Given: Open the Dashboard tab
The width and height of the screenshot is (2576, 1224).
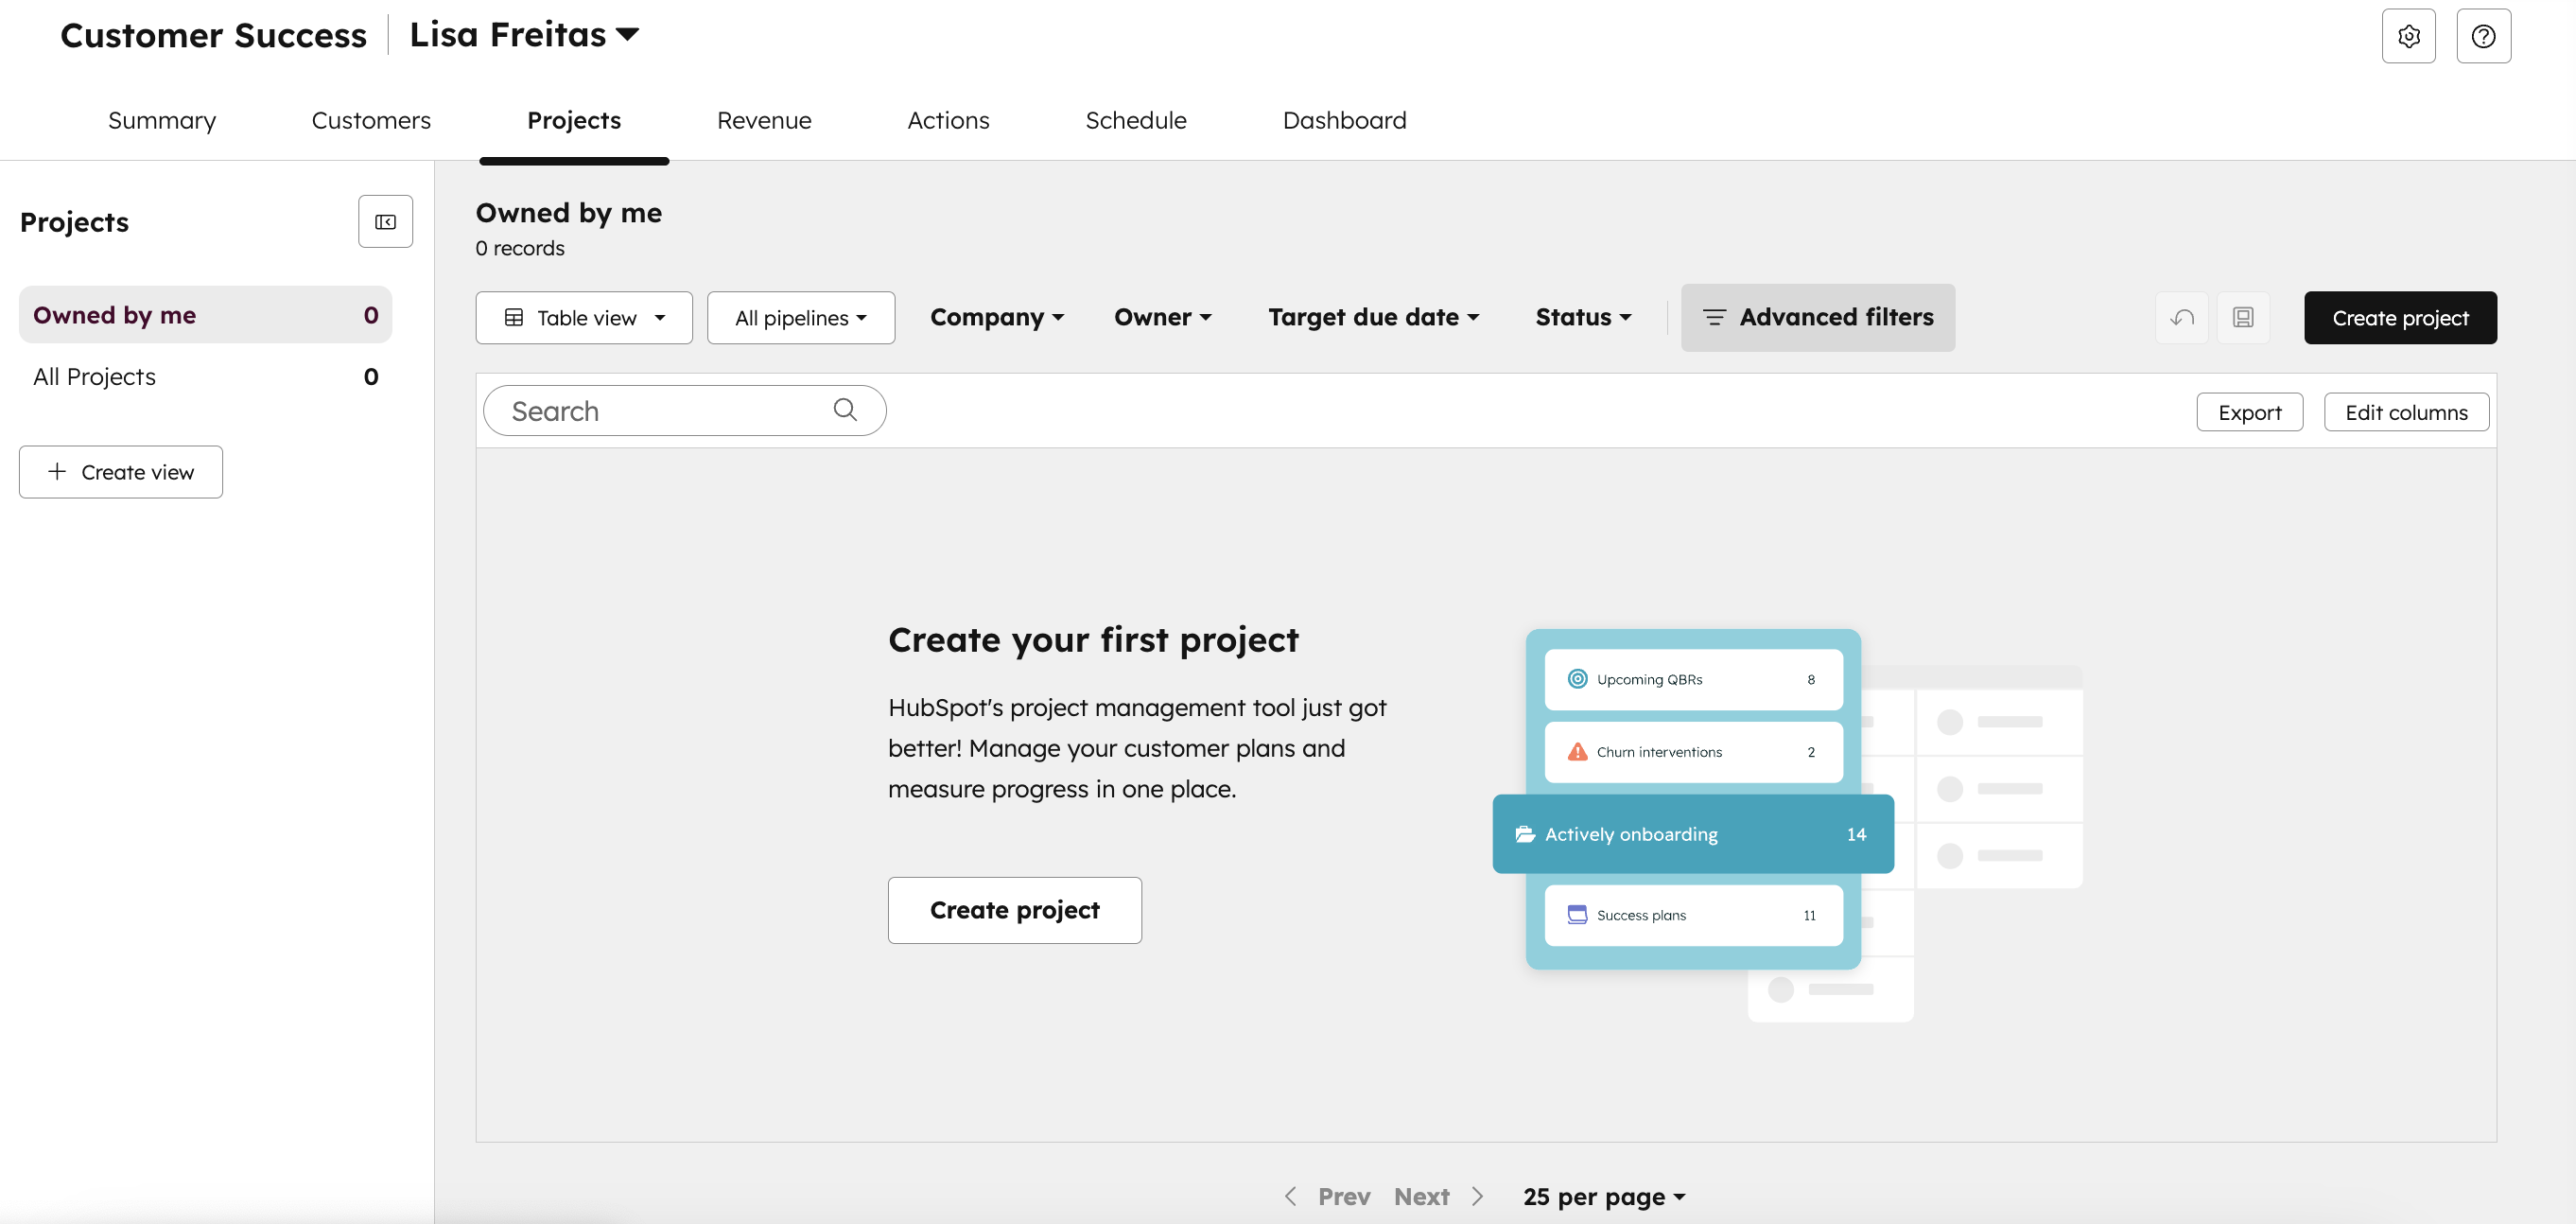Looking at the screenshot, I should [x=1344, y=120].
